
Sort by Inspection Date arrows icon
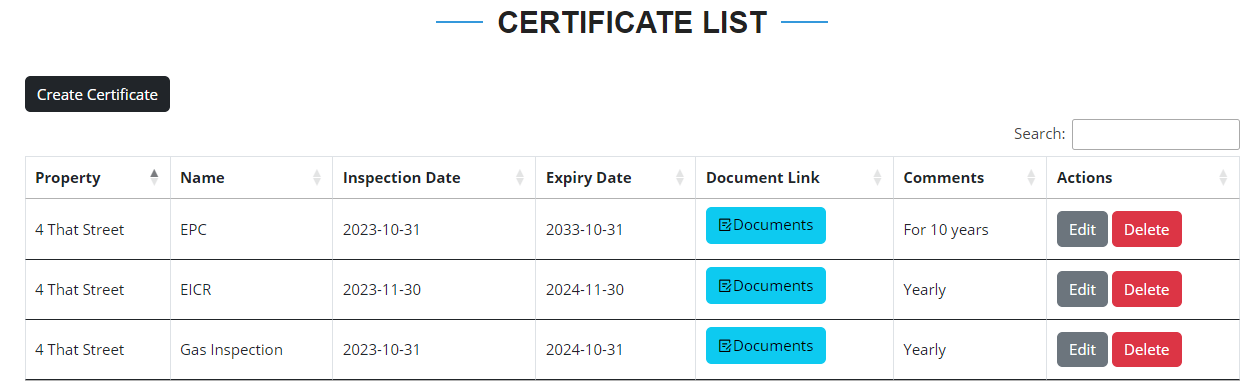tap(520, 178)
